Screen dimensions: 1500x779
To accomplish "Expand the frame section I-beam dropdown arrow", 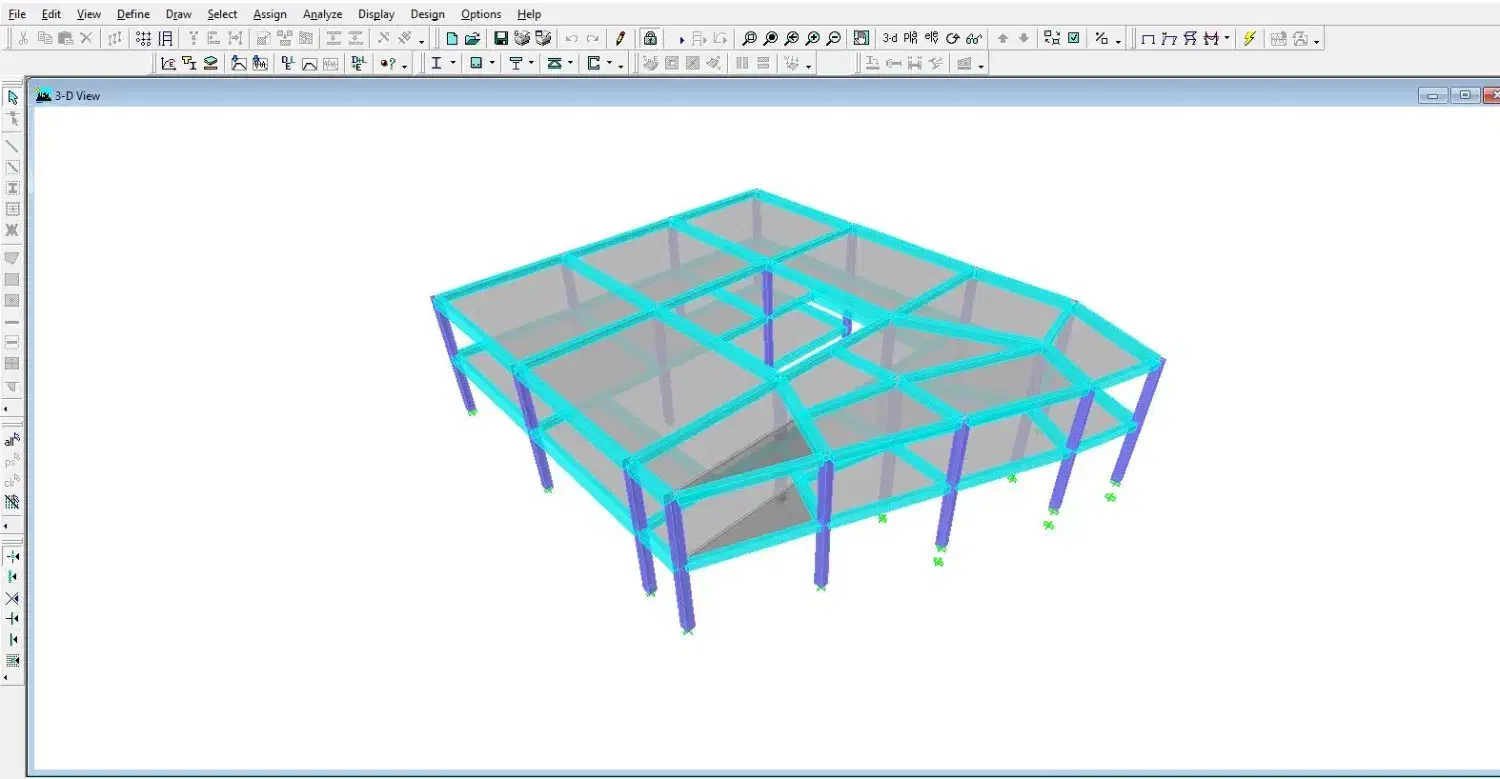I will (x=453, y=64).
